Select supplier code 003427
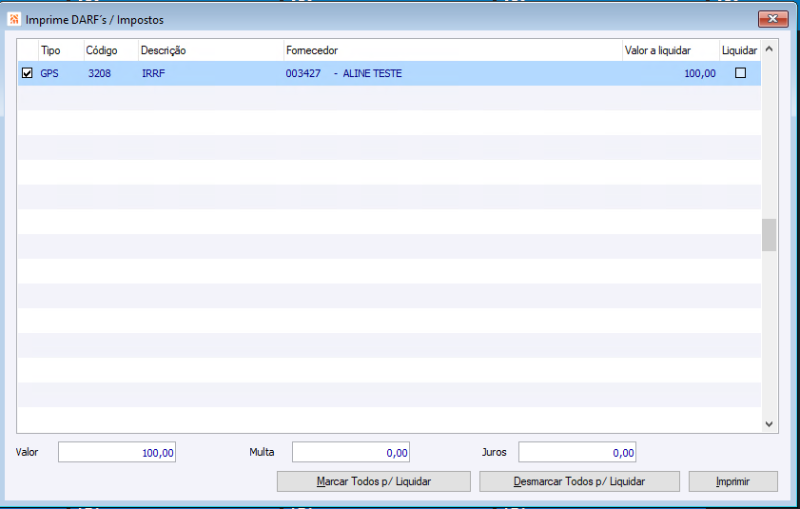 pyautogui.click(x=303, y=73)
